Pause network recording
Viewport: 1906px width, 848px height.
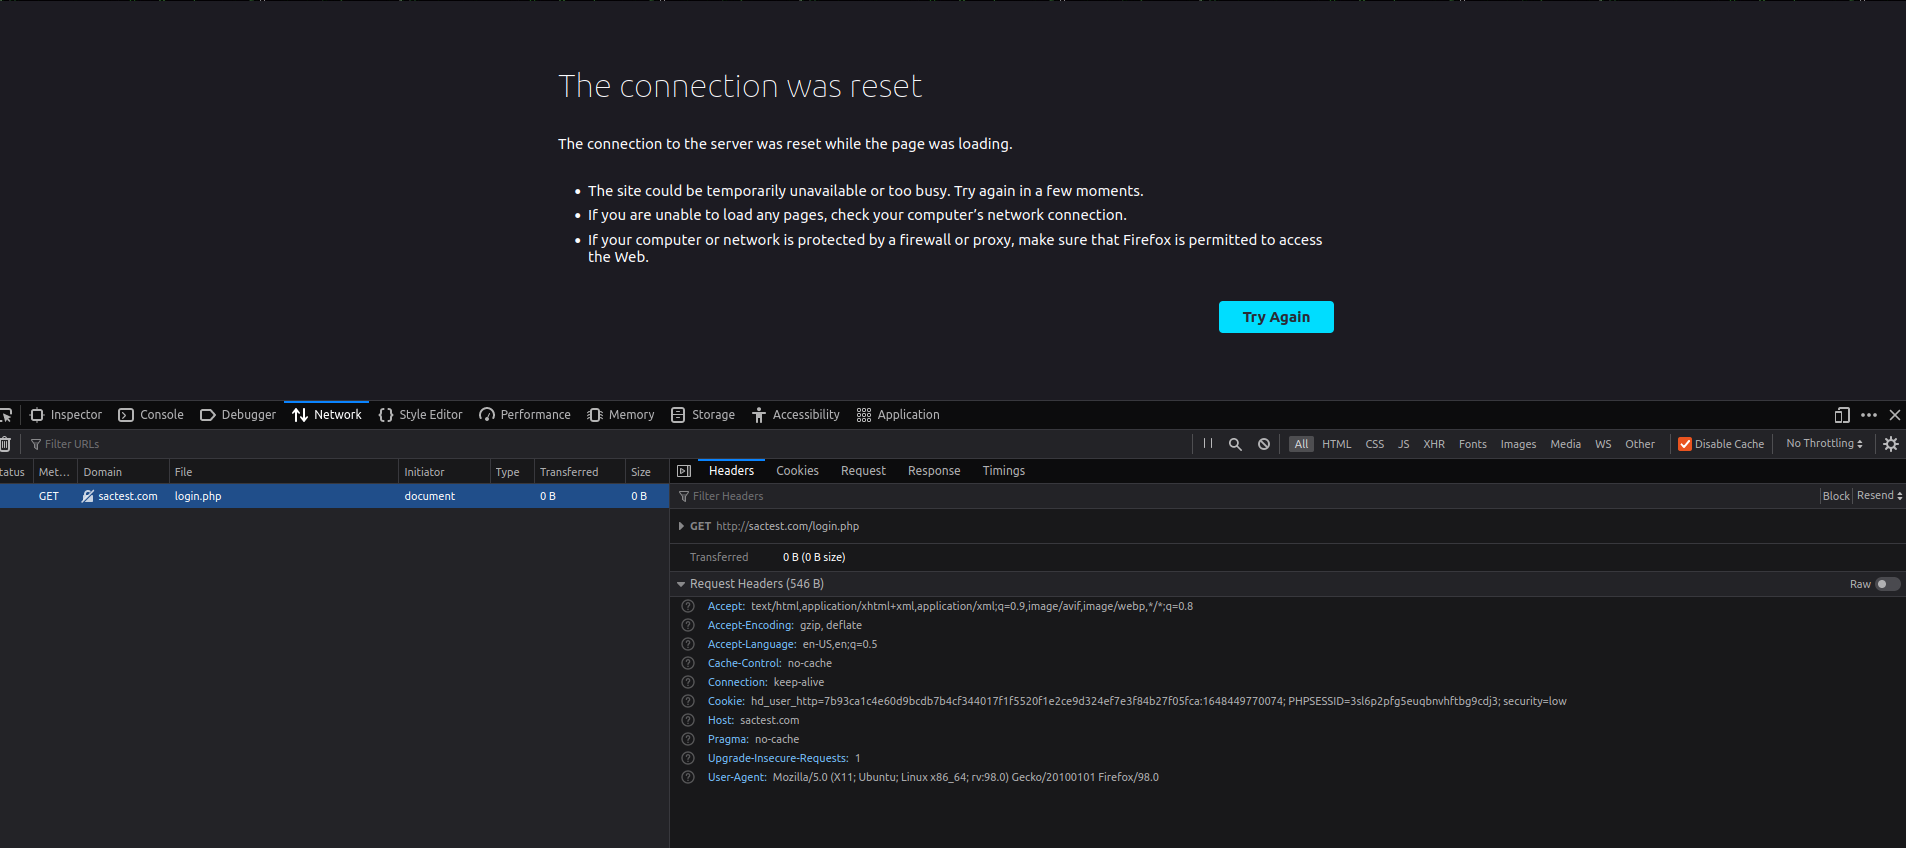point(1208,444)
